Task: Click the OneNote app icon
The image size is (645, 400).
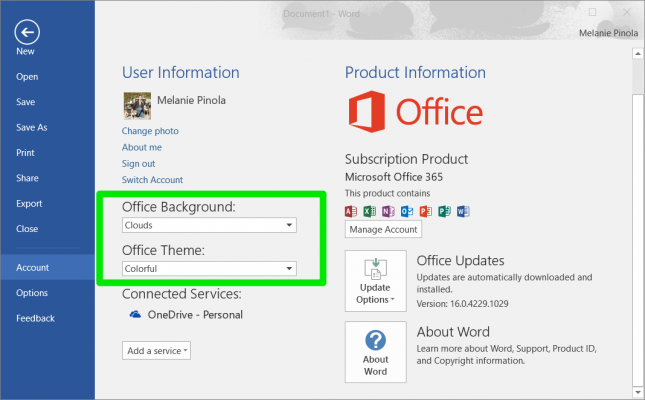Action: [388, 211]
